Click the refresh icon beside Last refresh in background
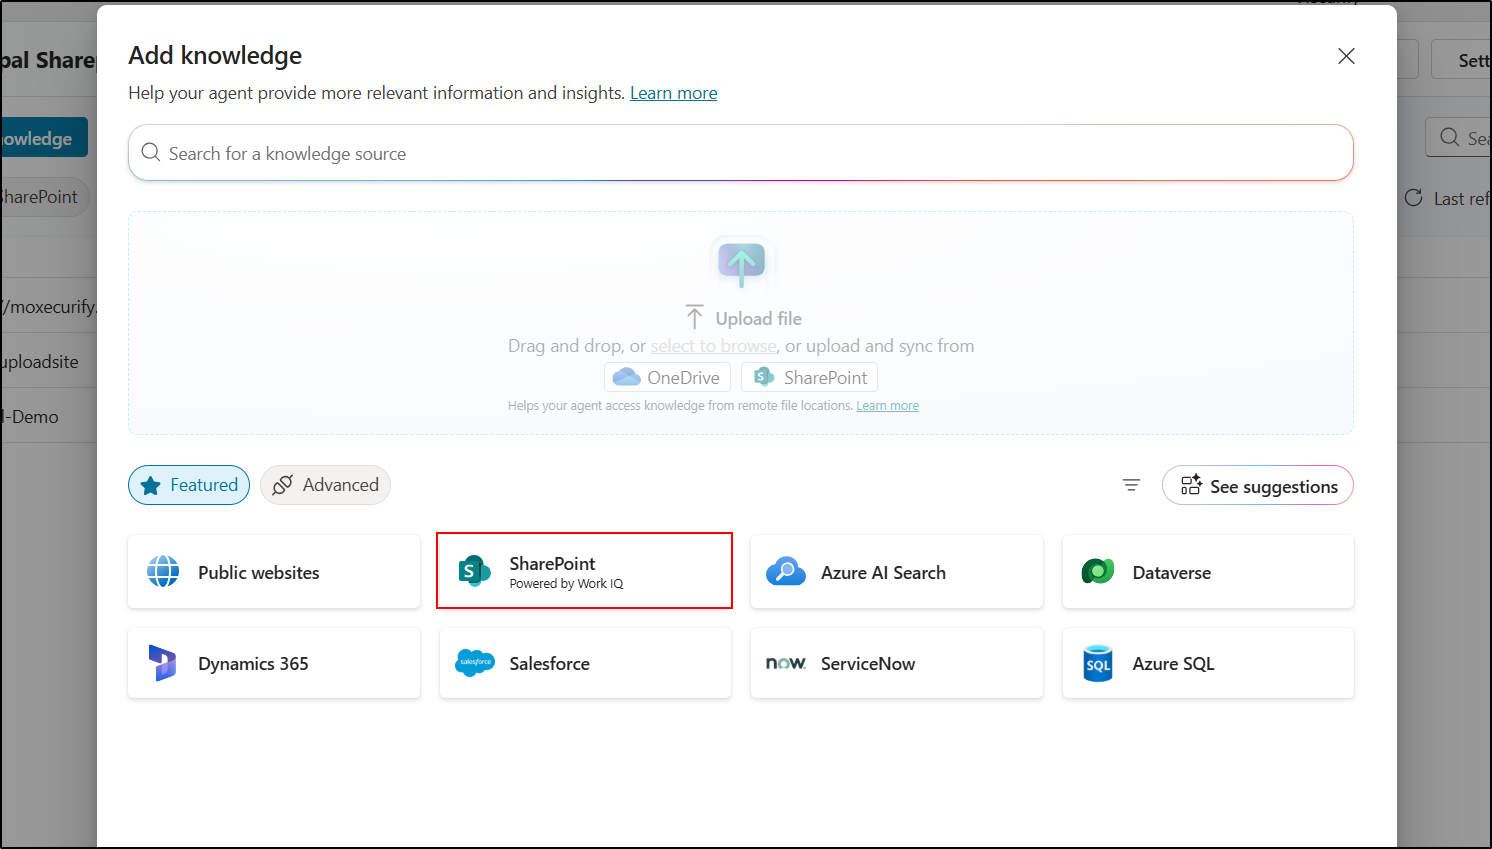 coord(1413,198)
